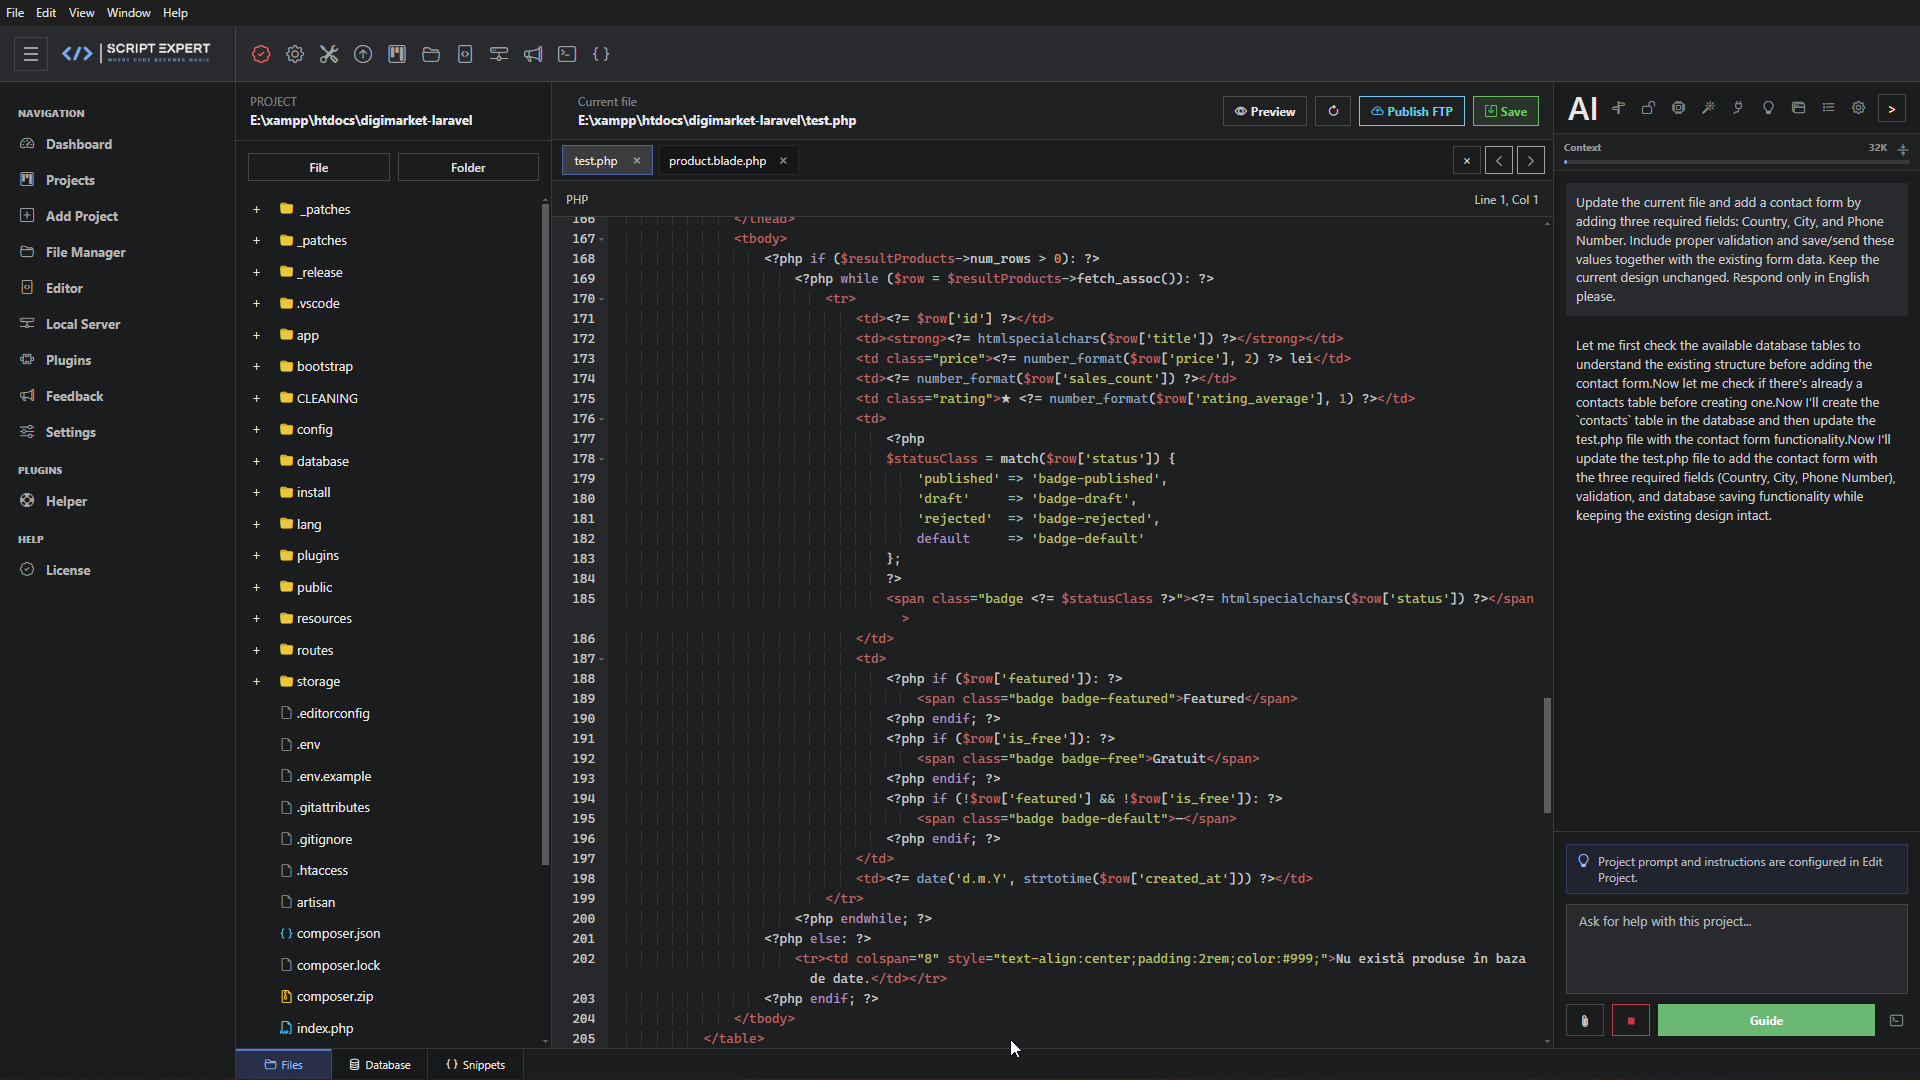
Task: Expand the CLEANING folder
Action: [x=256, y=398]
